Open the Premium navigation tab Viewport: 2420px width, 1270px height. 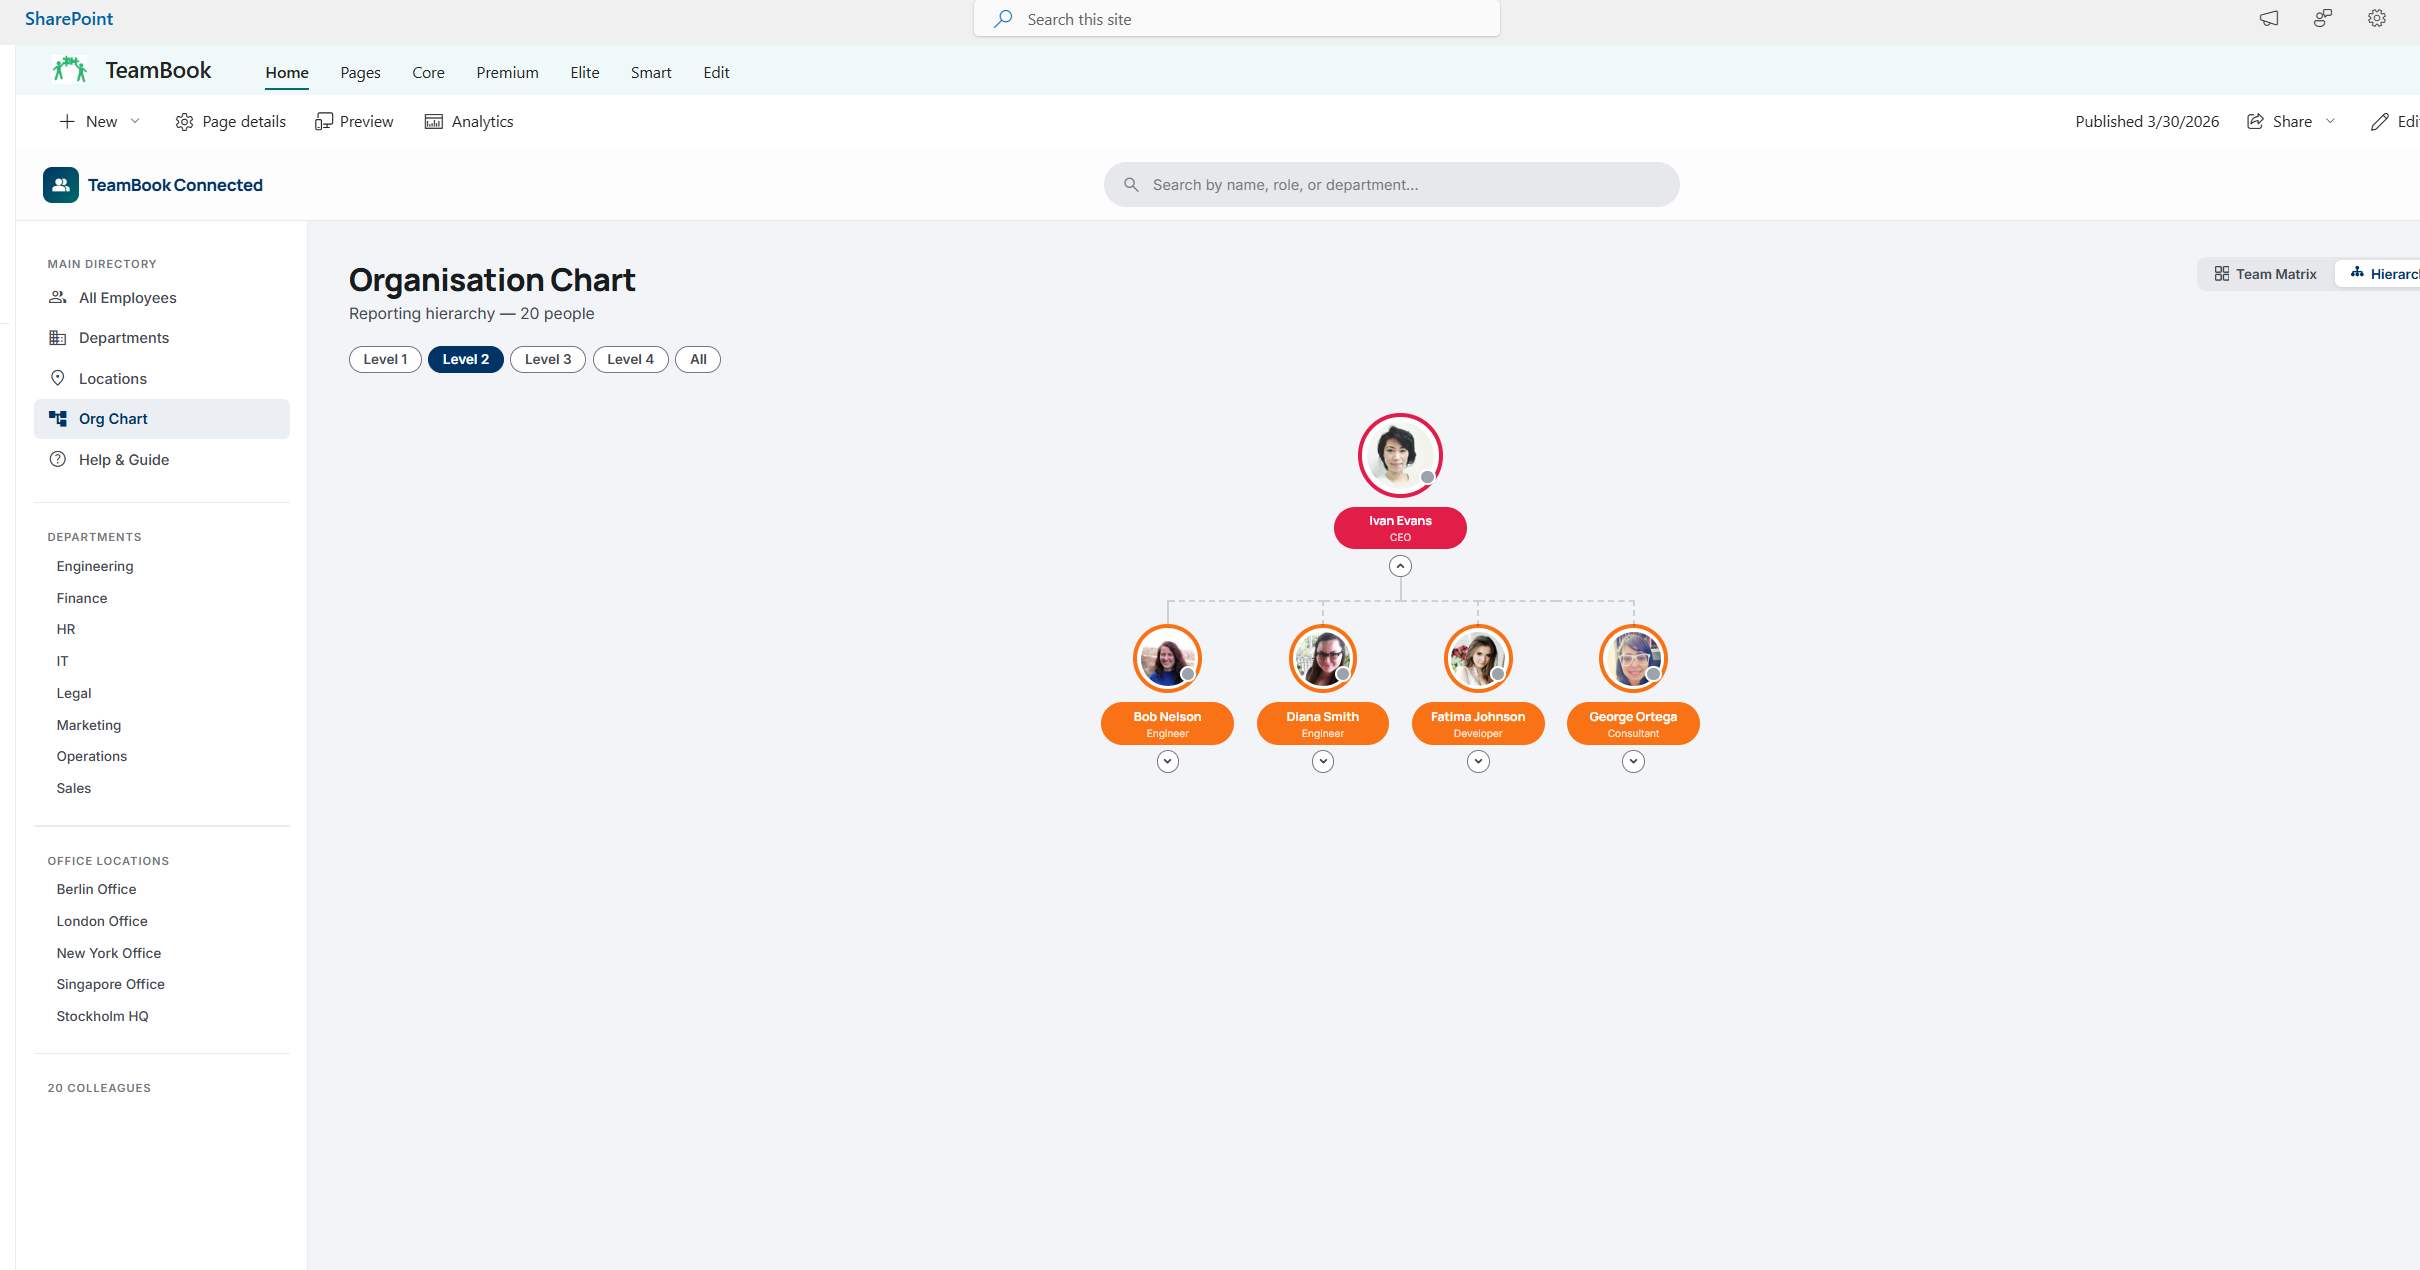pyautogui.click(x=507, y=73)
